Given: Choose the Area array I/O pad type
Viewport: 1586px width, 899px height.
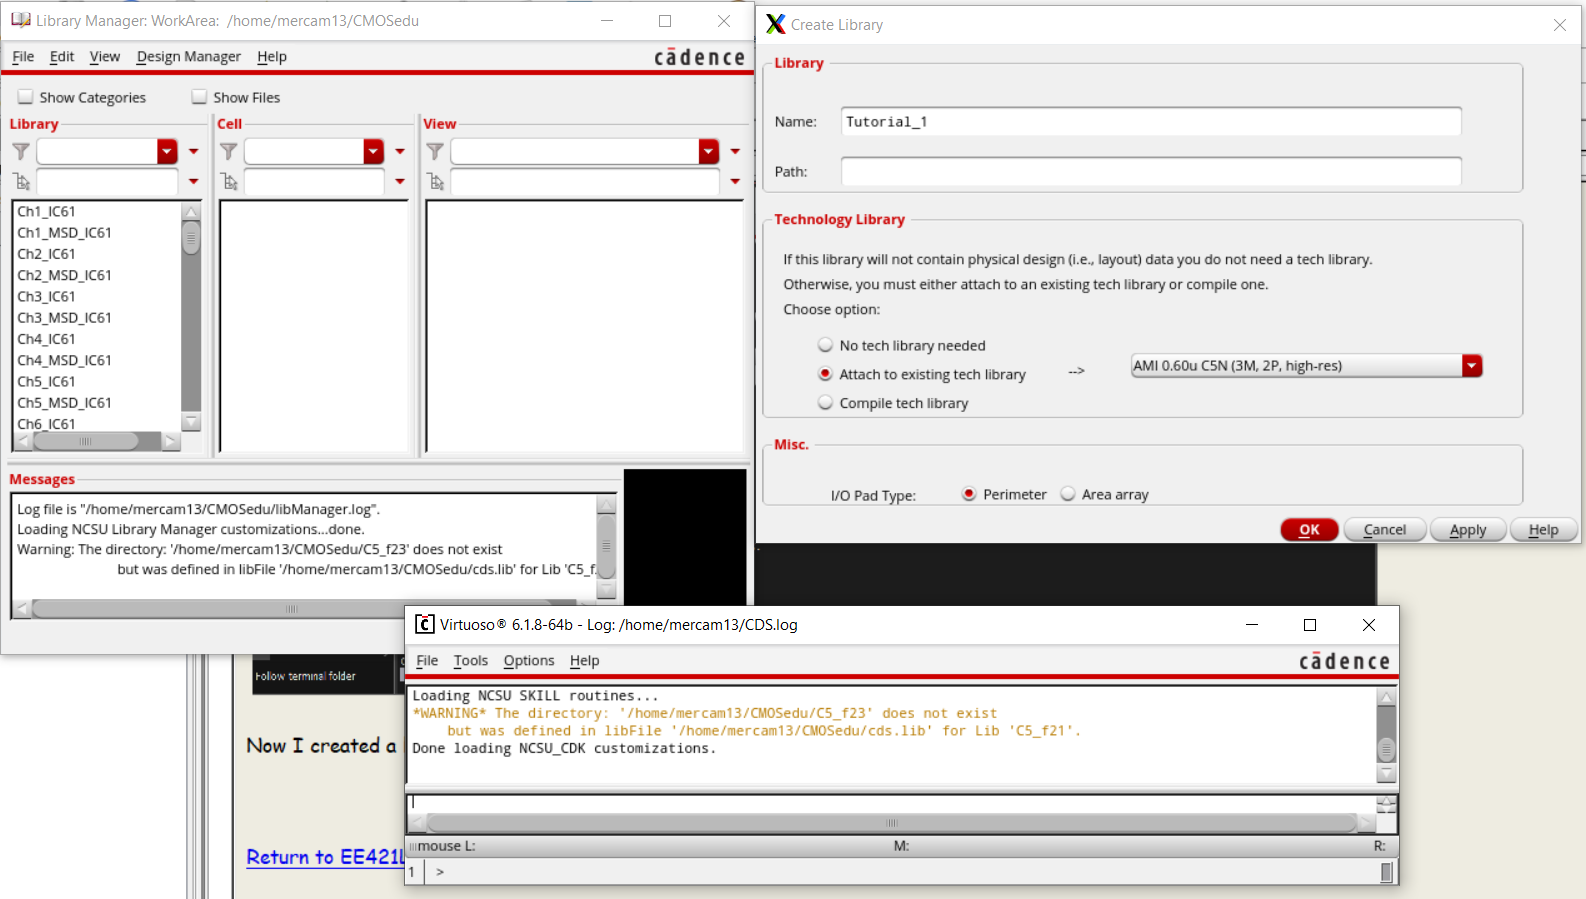Looking at the screenshot, I should (1068, 494).
